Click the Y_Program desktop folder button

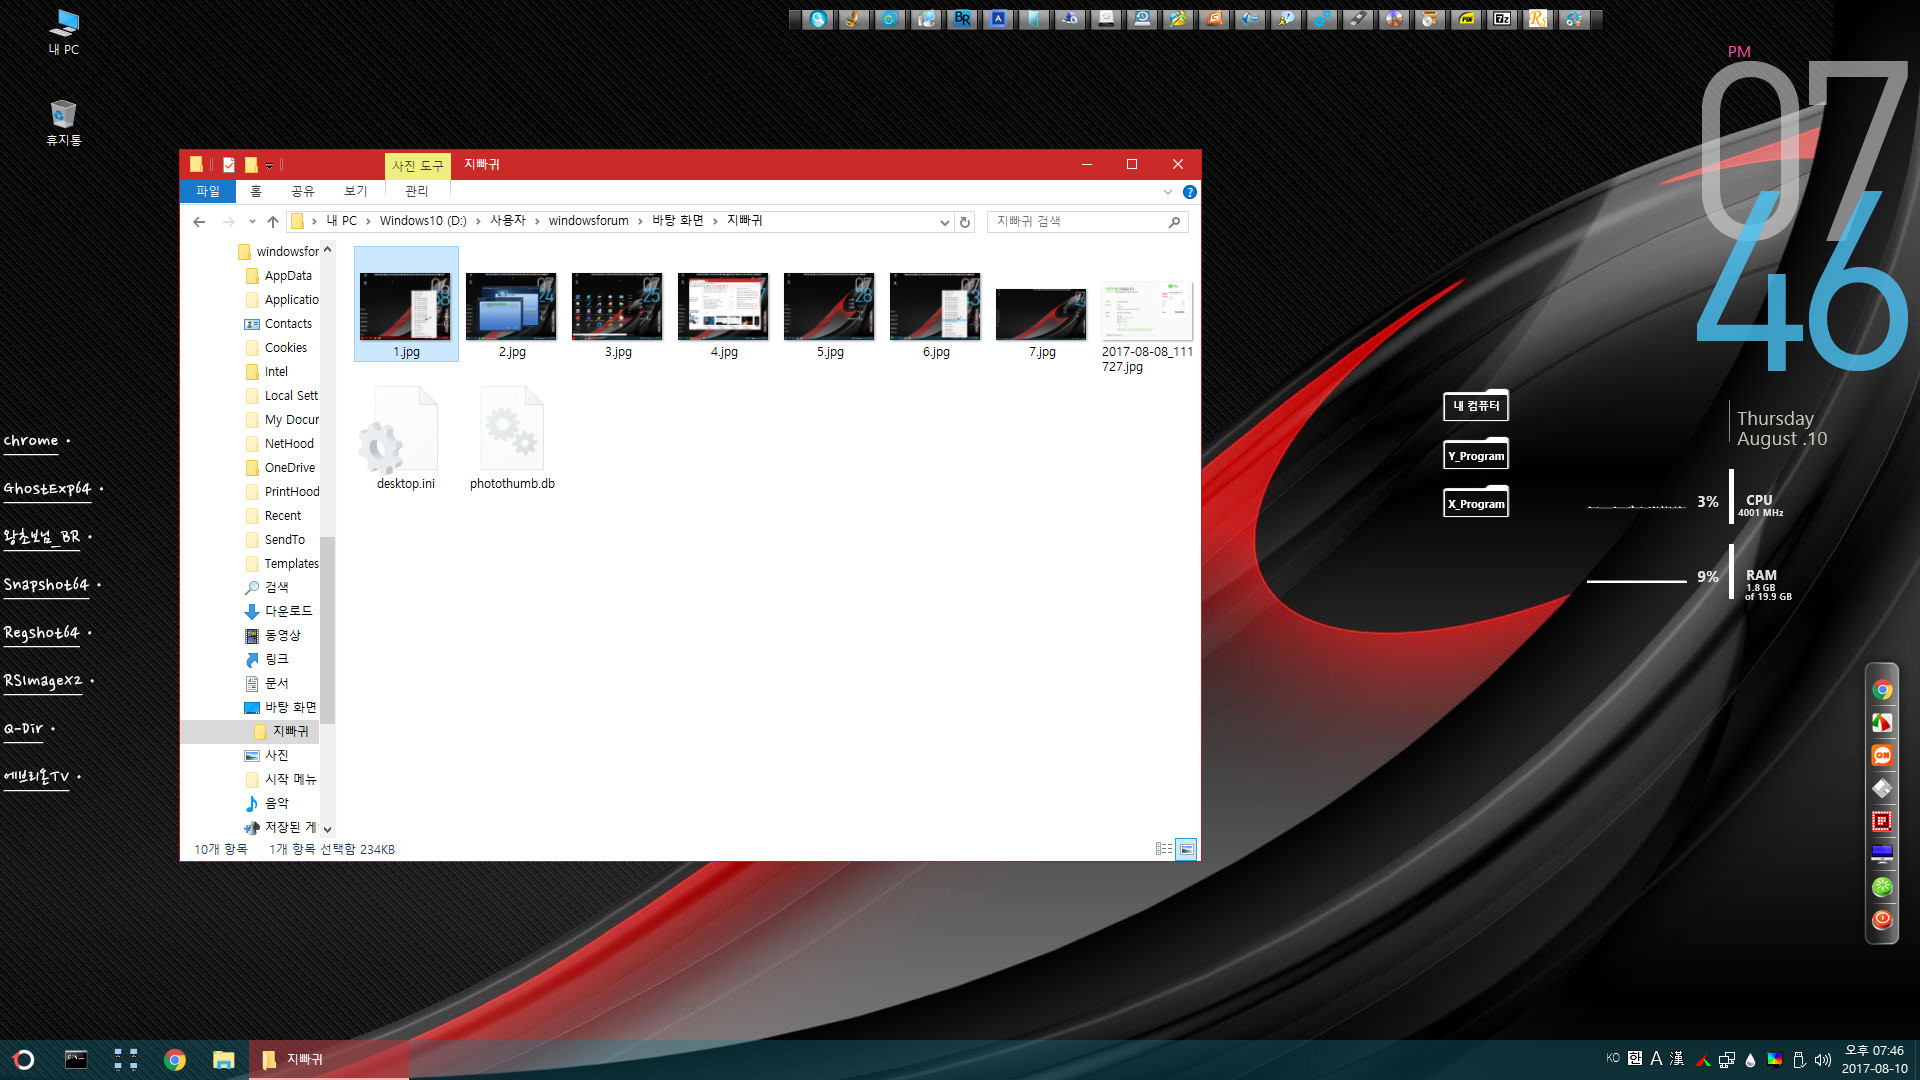click(1476, 455)
